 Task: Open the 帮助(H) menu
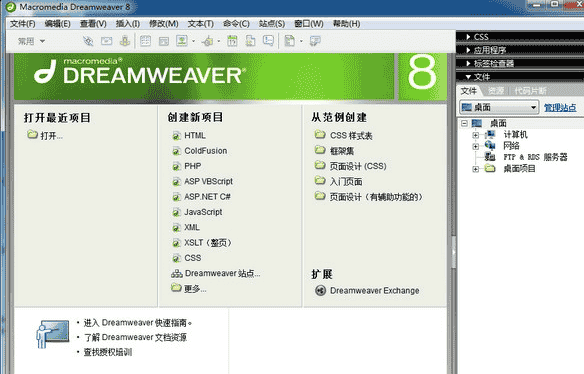tap(346, 24)
